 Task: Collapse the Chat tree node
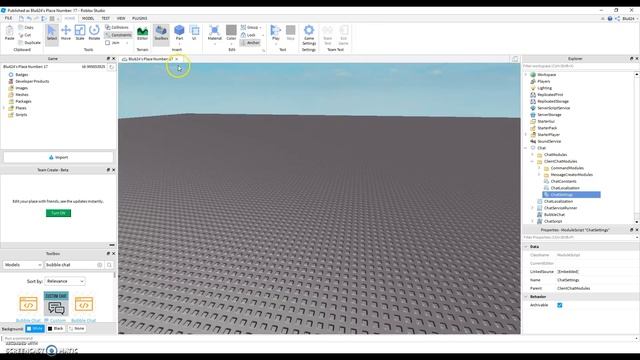point(526,148)
